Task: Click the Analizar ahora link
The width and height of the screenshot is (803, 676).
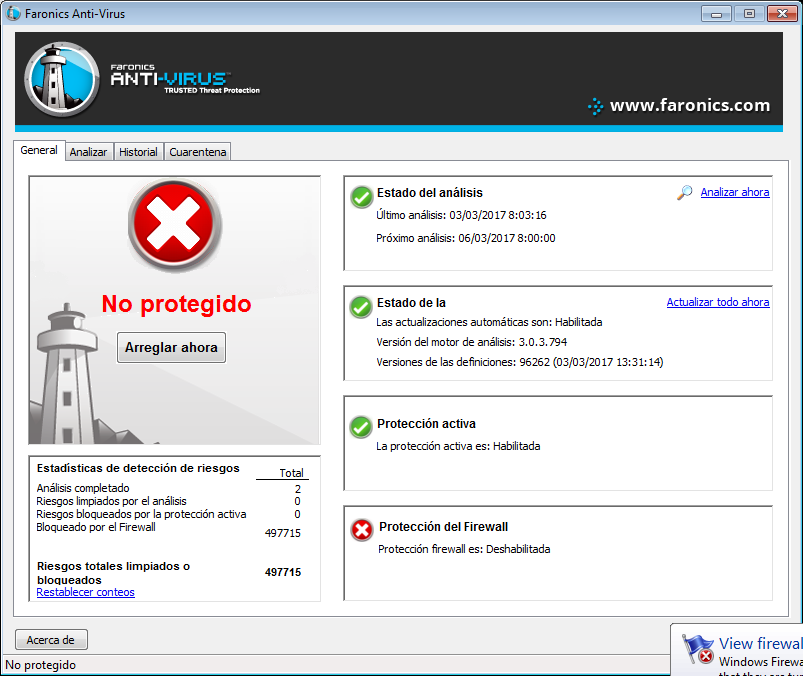Action: [735, 192]
